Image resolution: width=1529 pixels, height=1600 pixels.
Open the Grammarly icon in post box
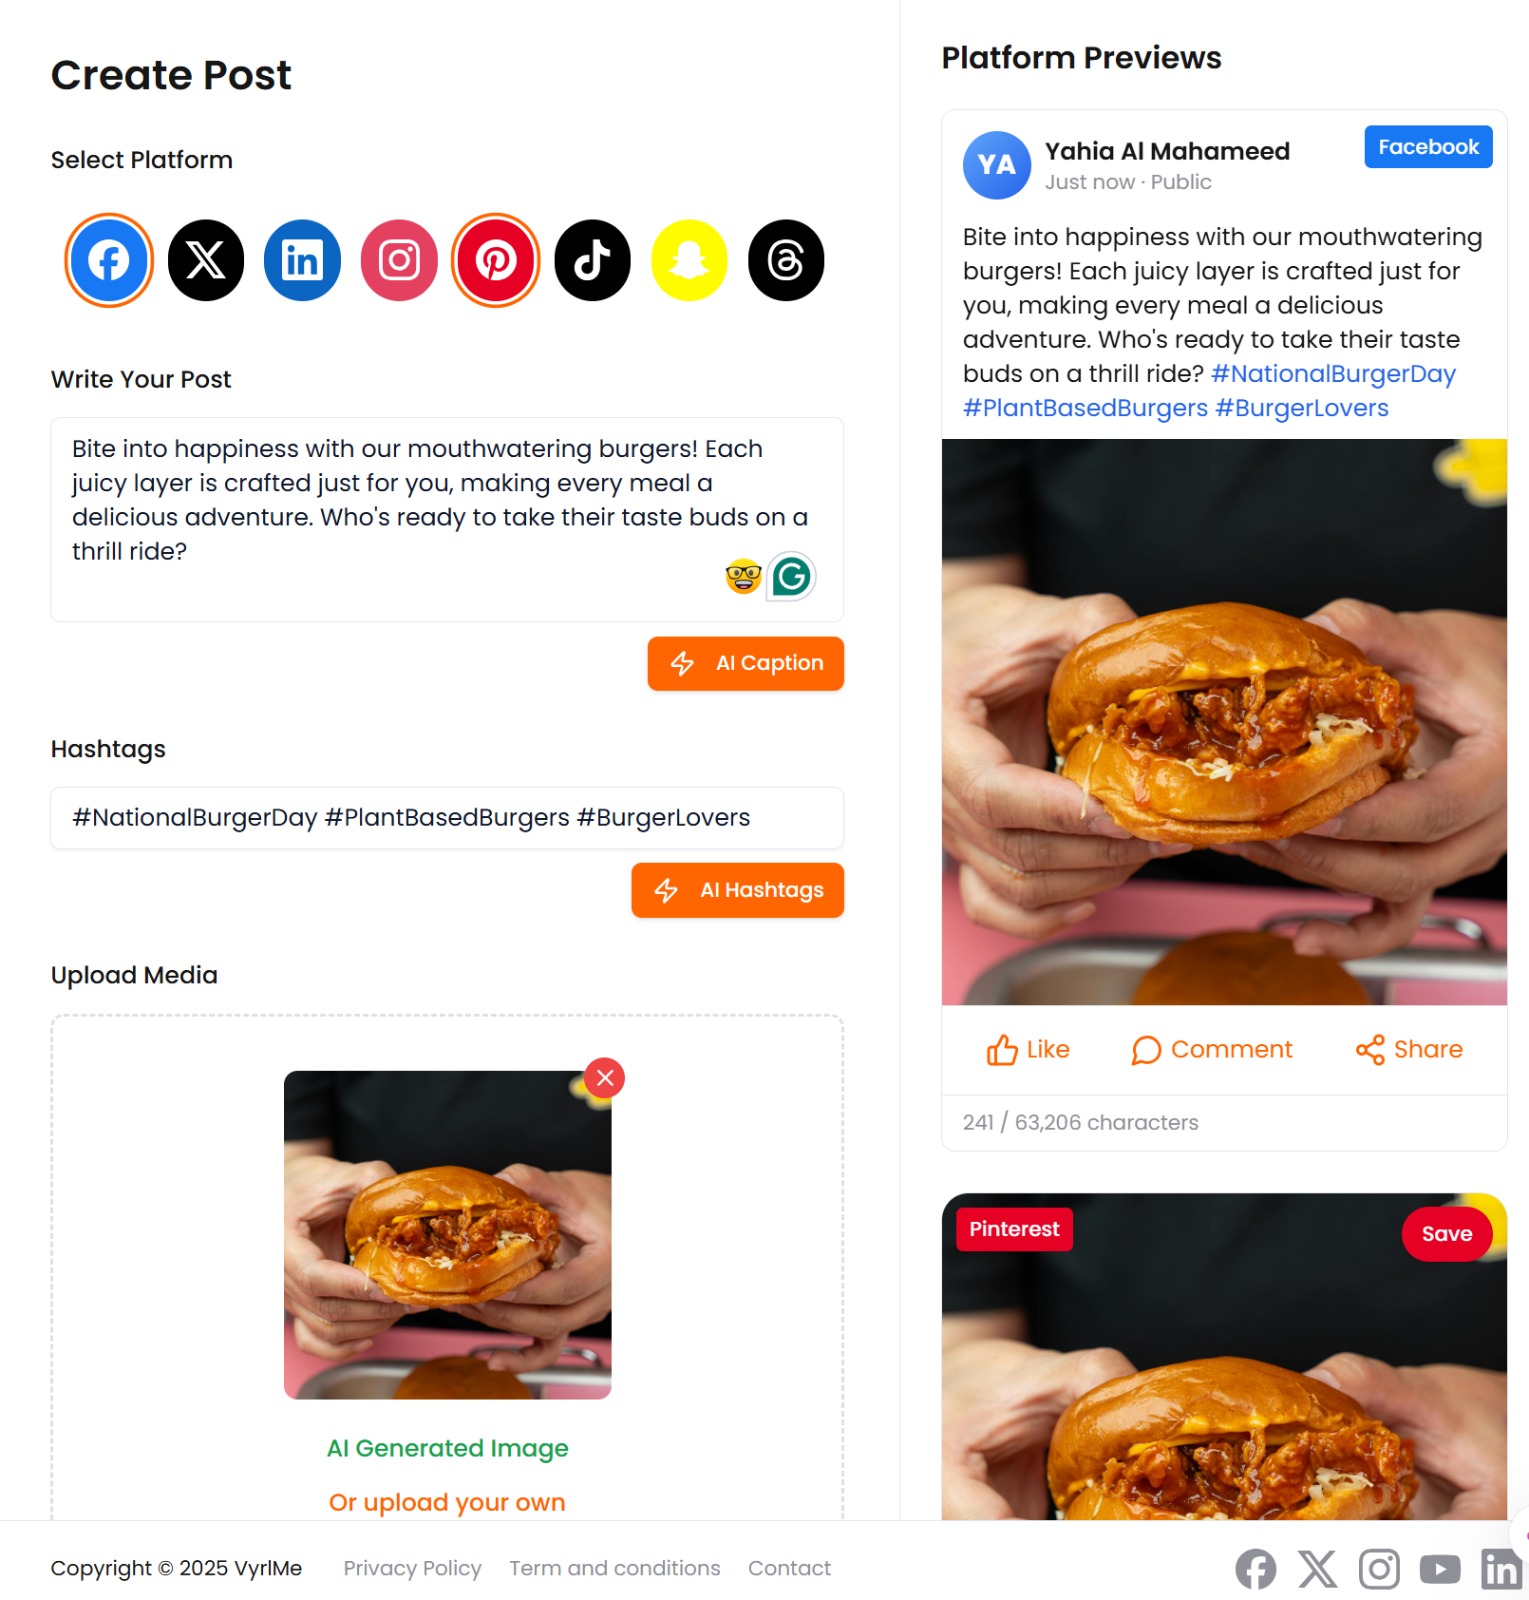coord(791,577)
